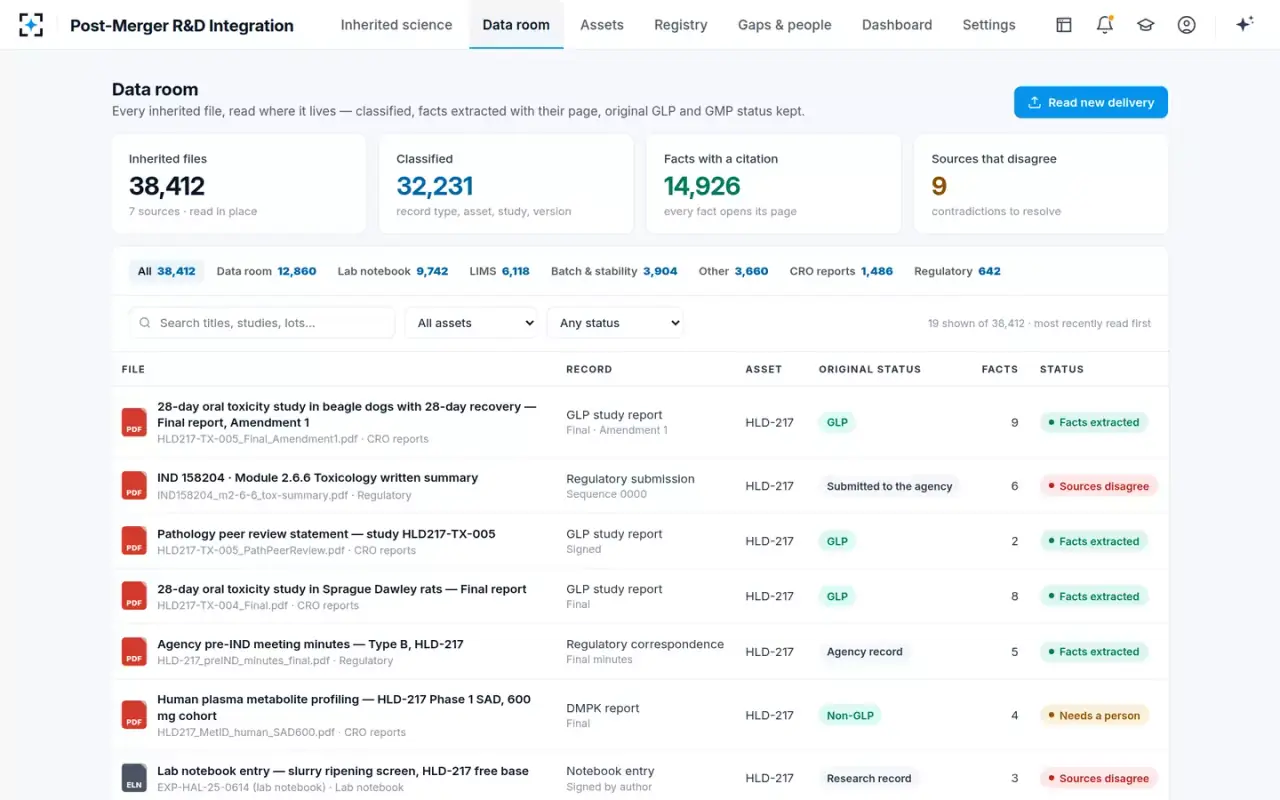Open the graduation cap learning icon

pyautogui.click(x=1146, y=25)
